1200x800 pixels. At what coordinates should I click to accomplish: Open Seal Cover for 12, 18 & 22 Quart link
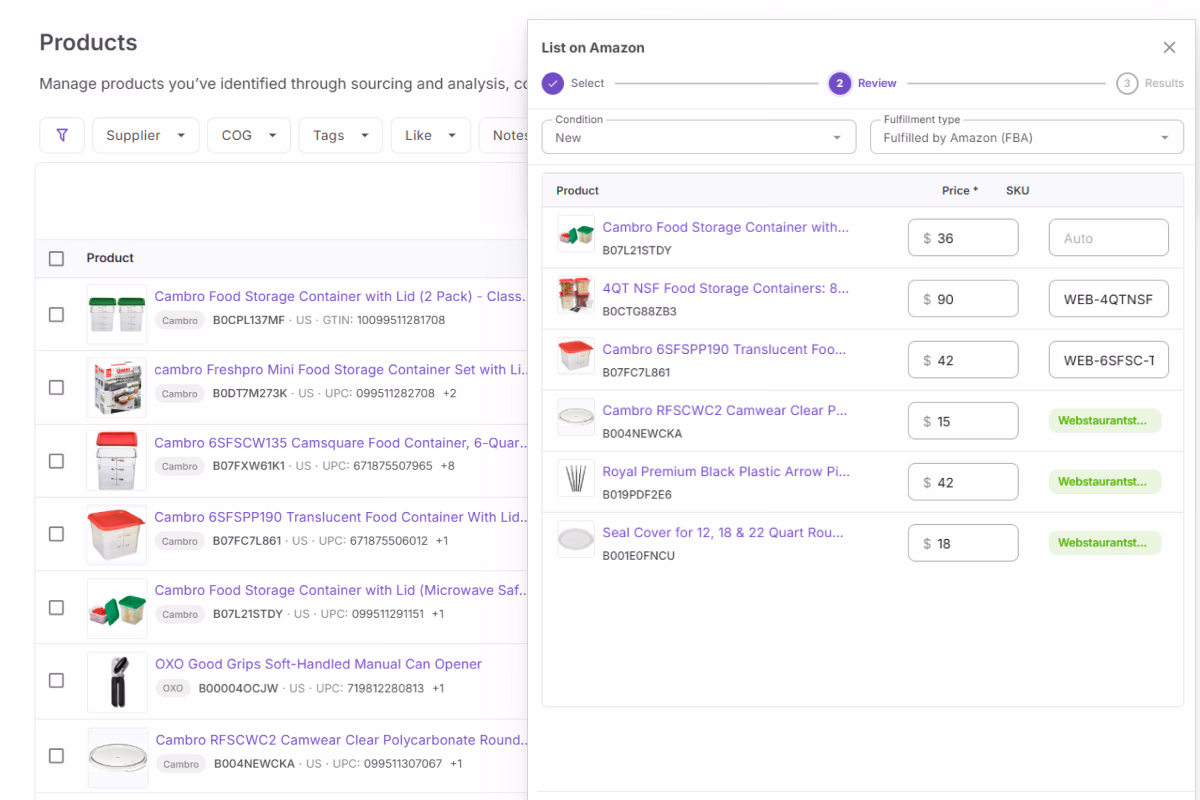[722, 532]
